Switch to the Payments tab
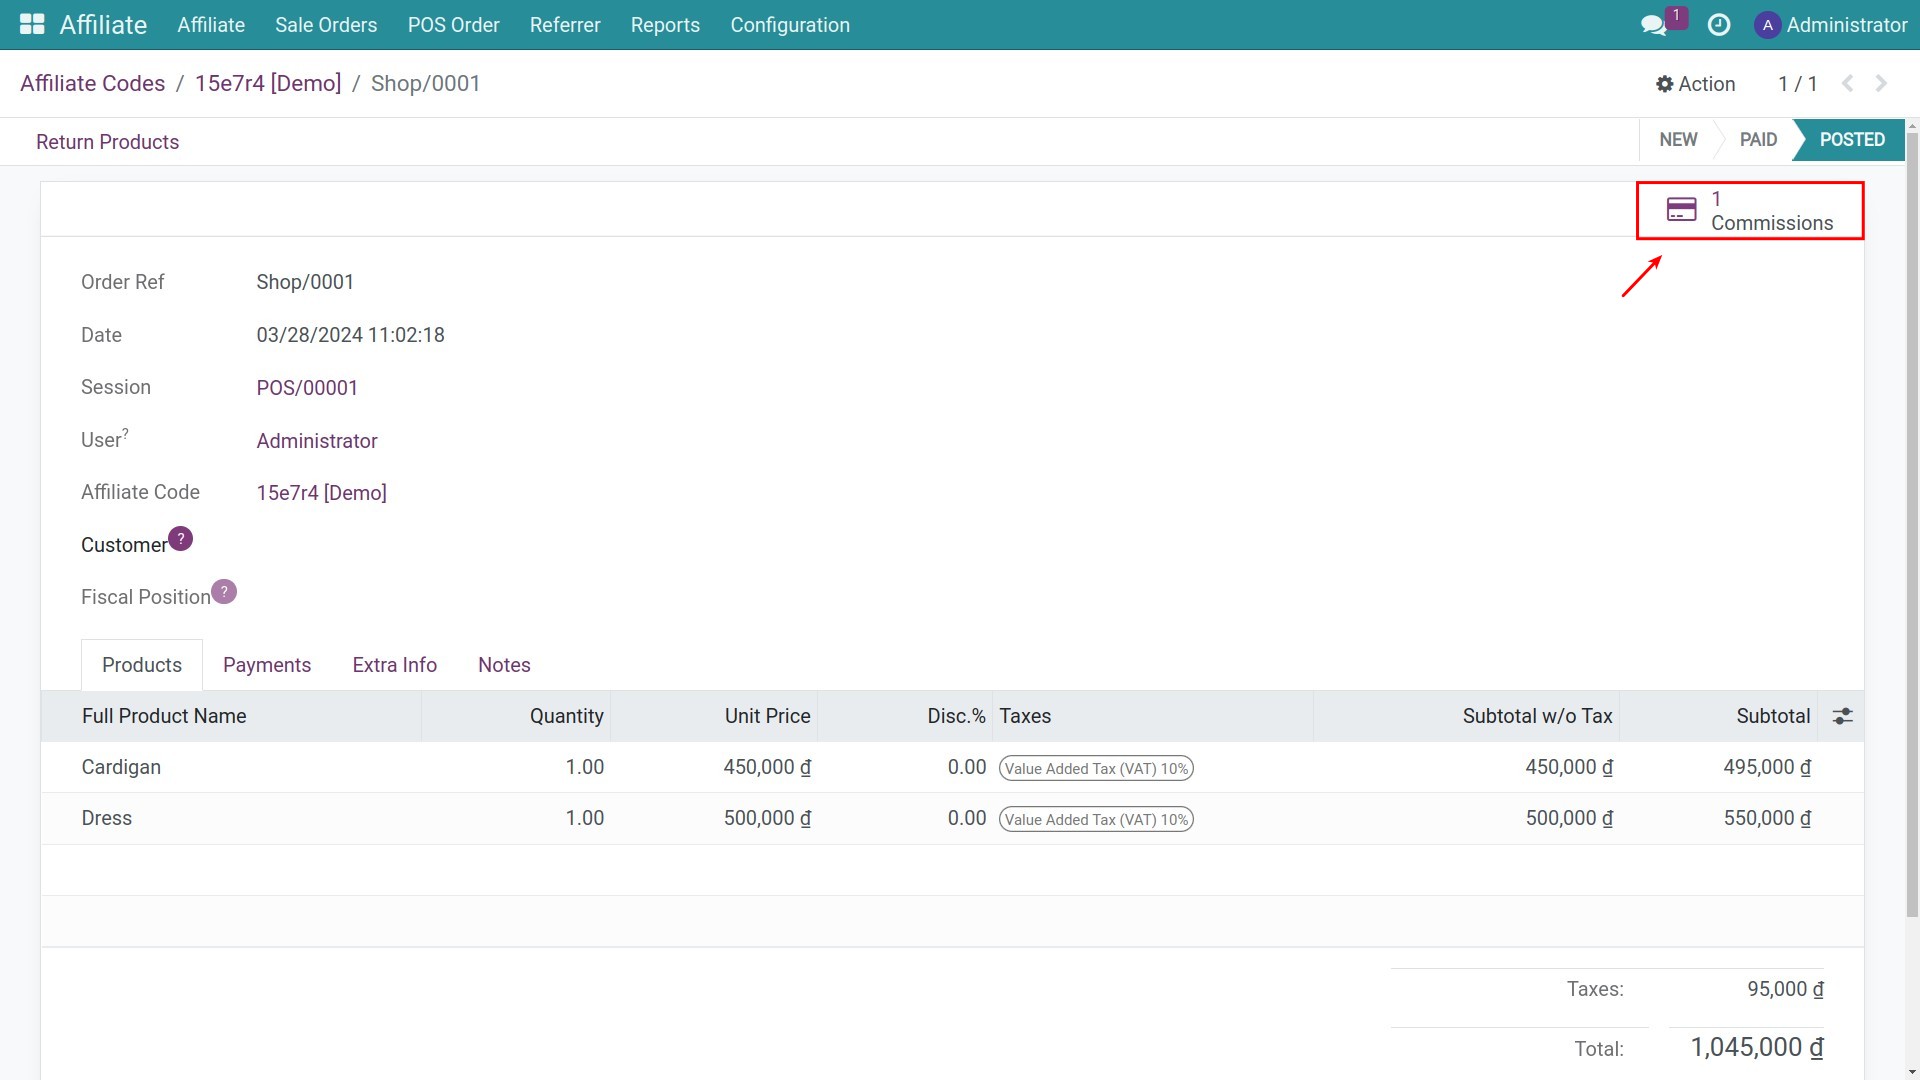The height and width of the screenshot is (1080, 1920). click(x=267, y=665)
